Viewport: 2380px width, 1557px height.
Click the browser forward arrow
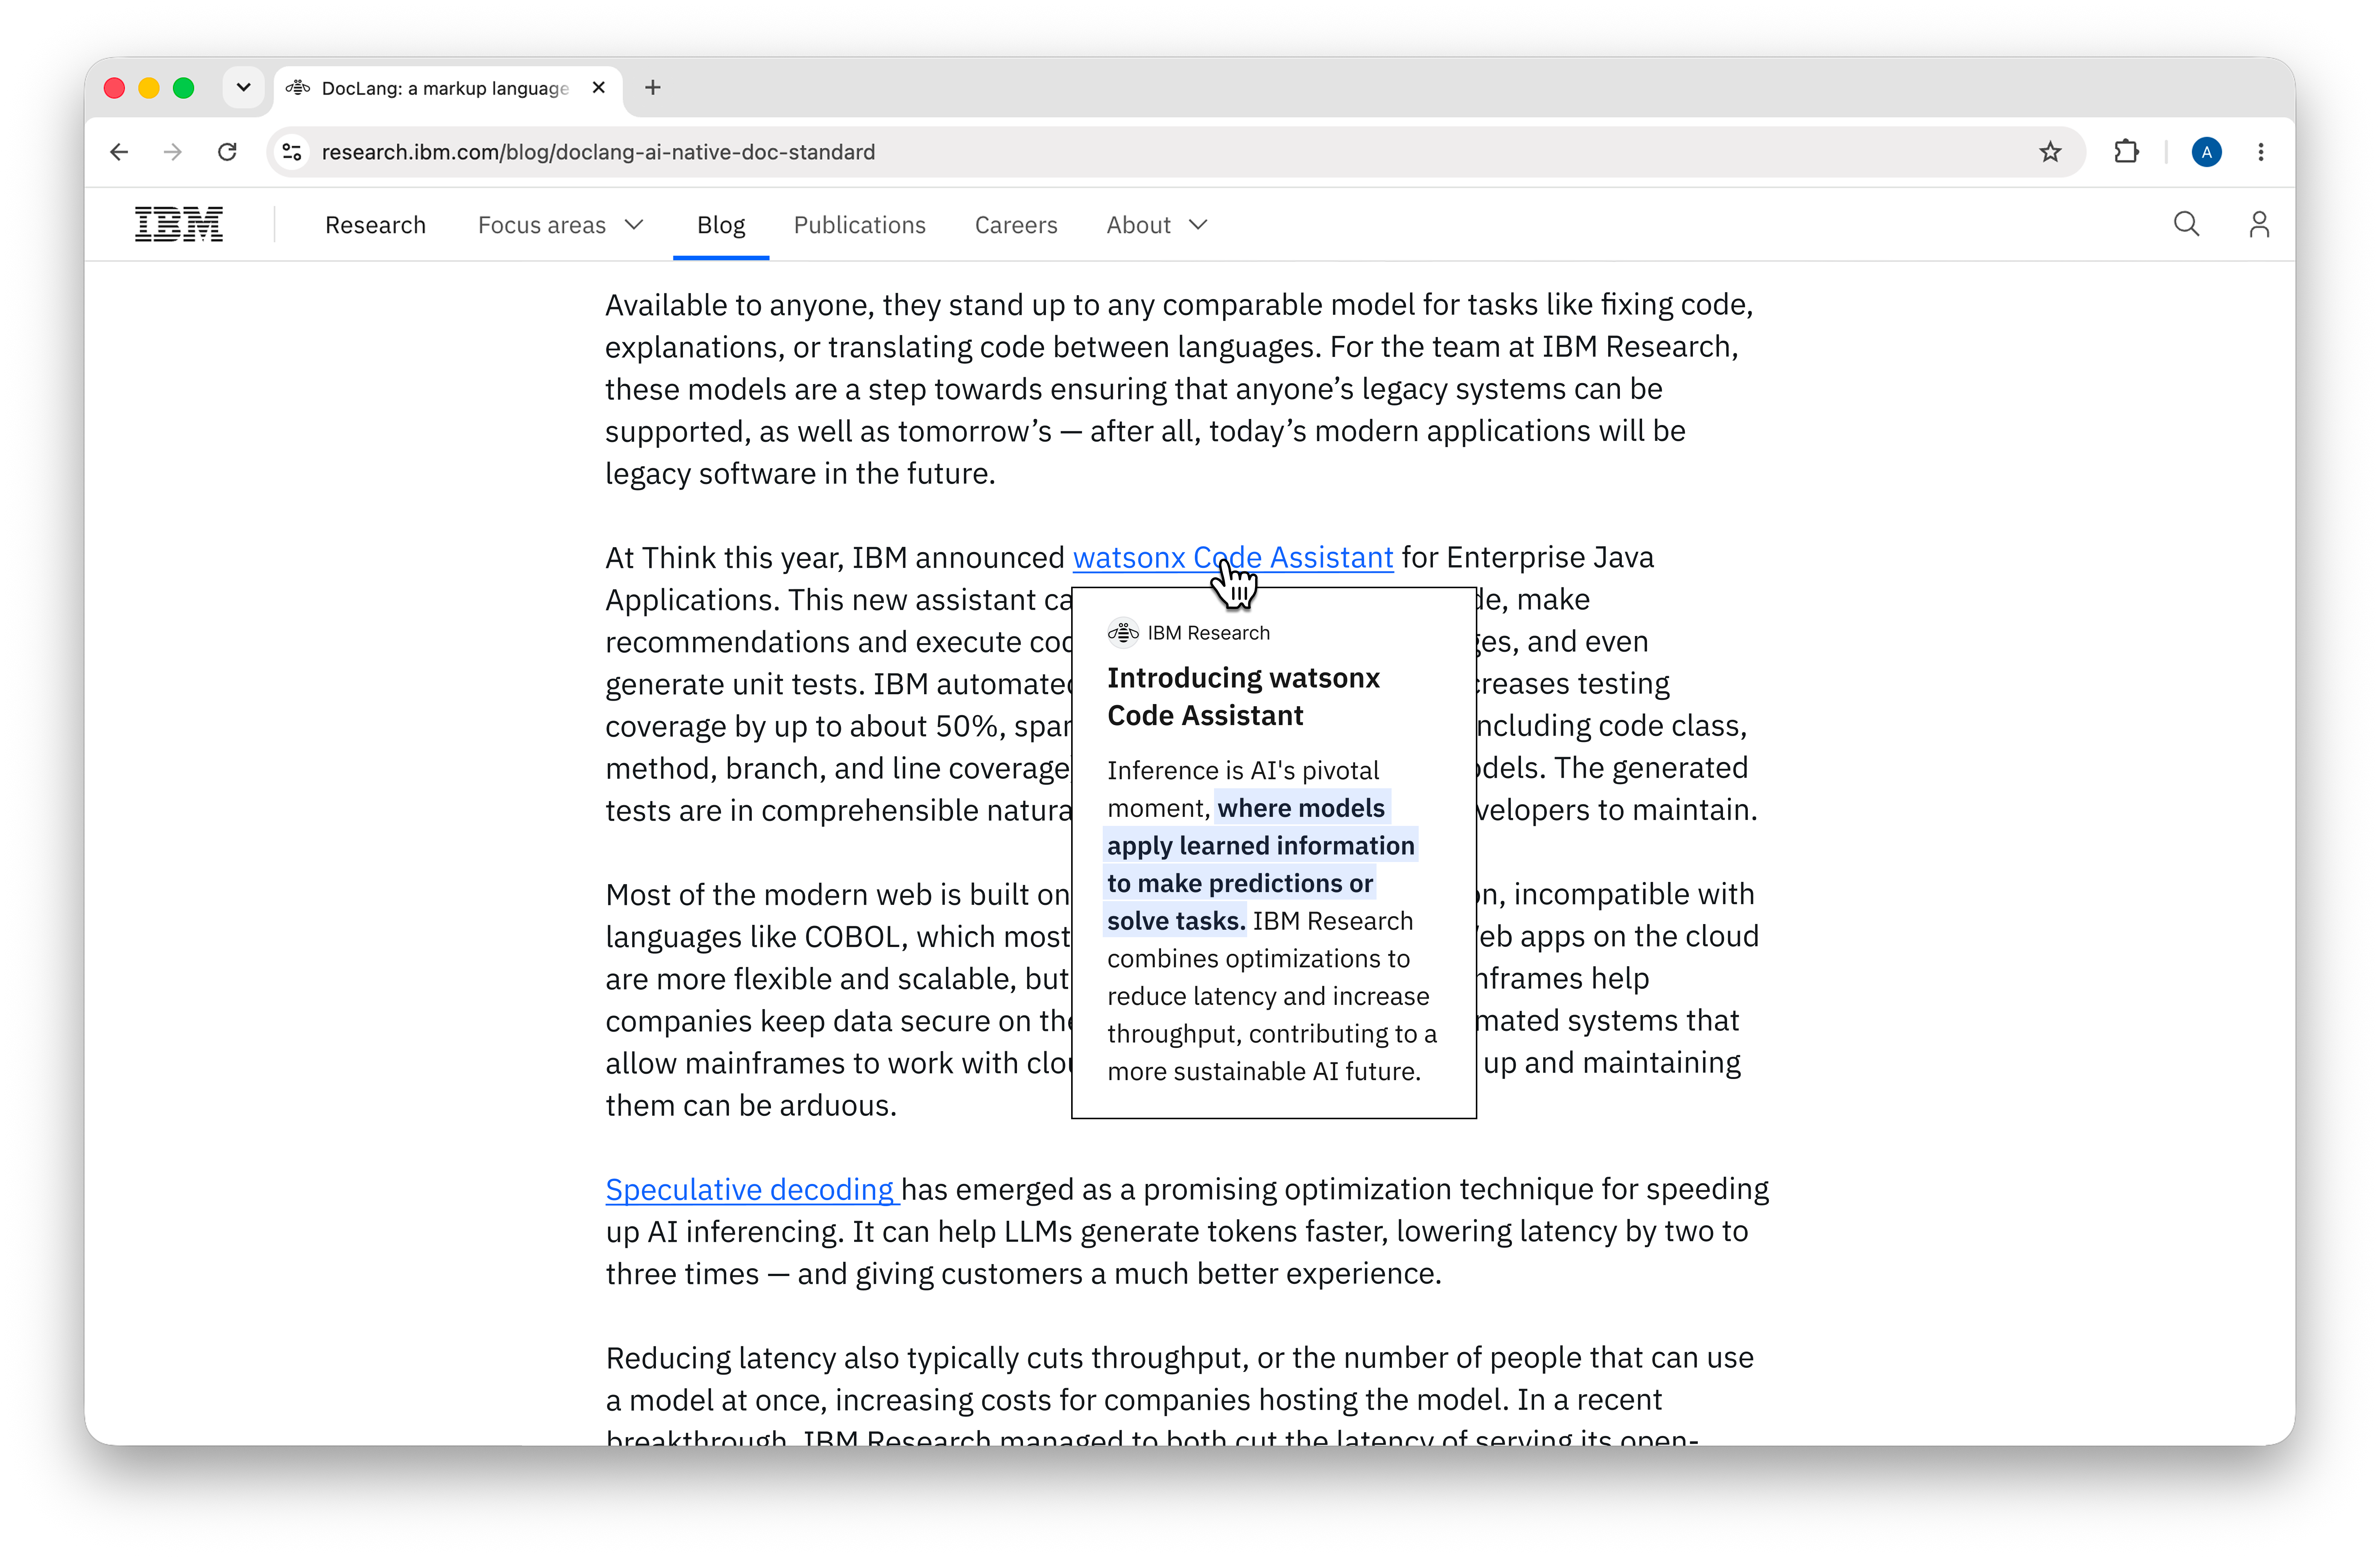173,152
